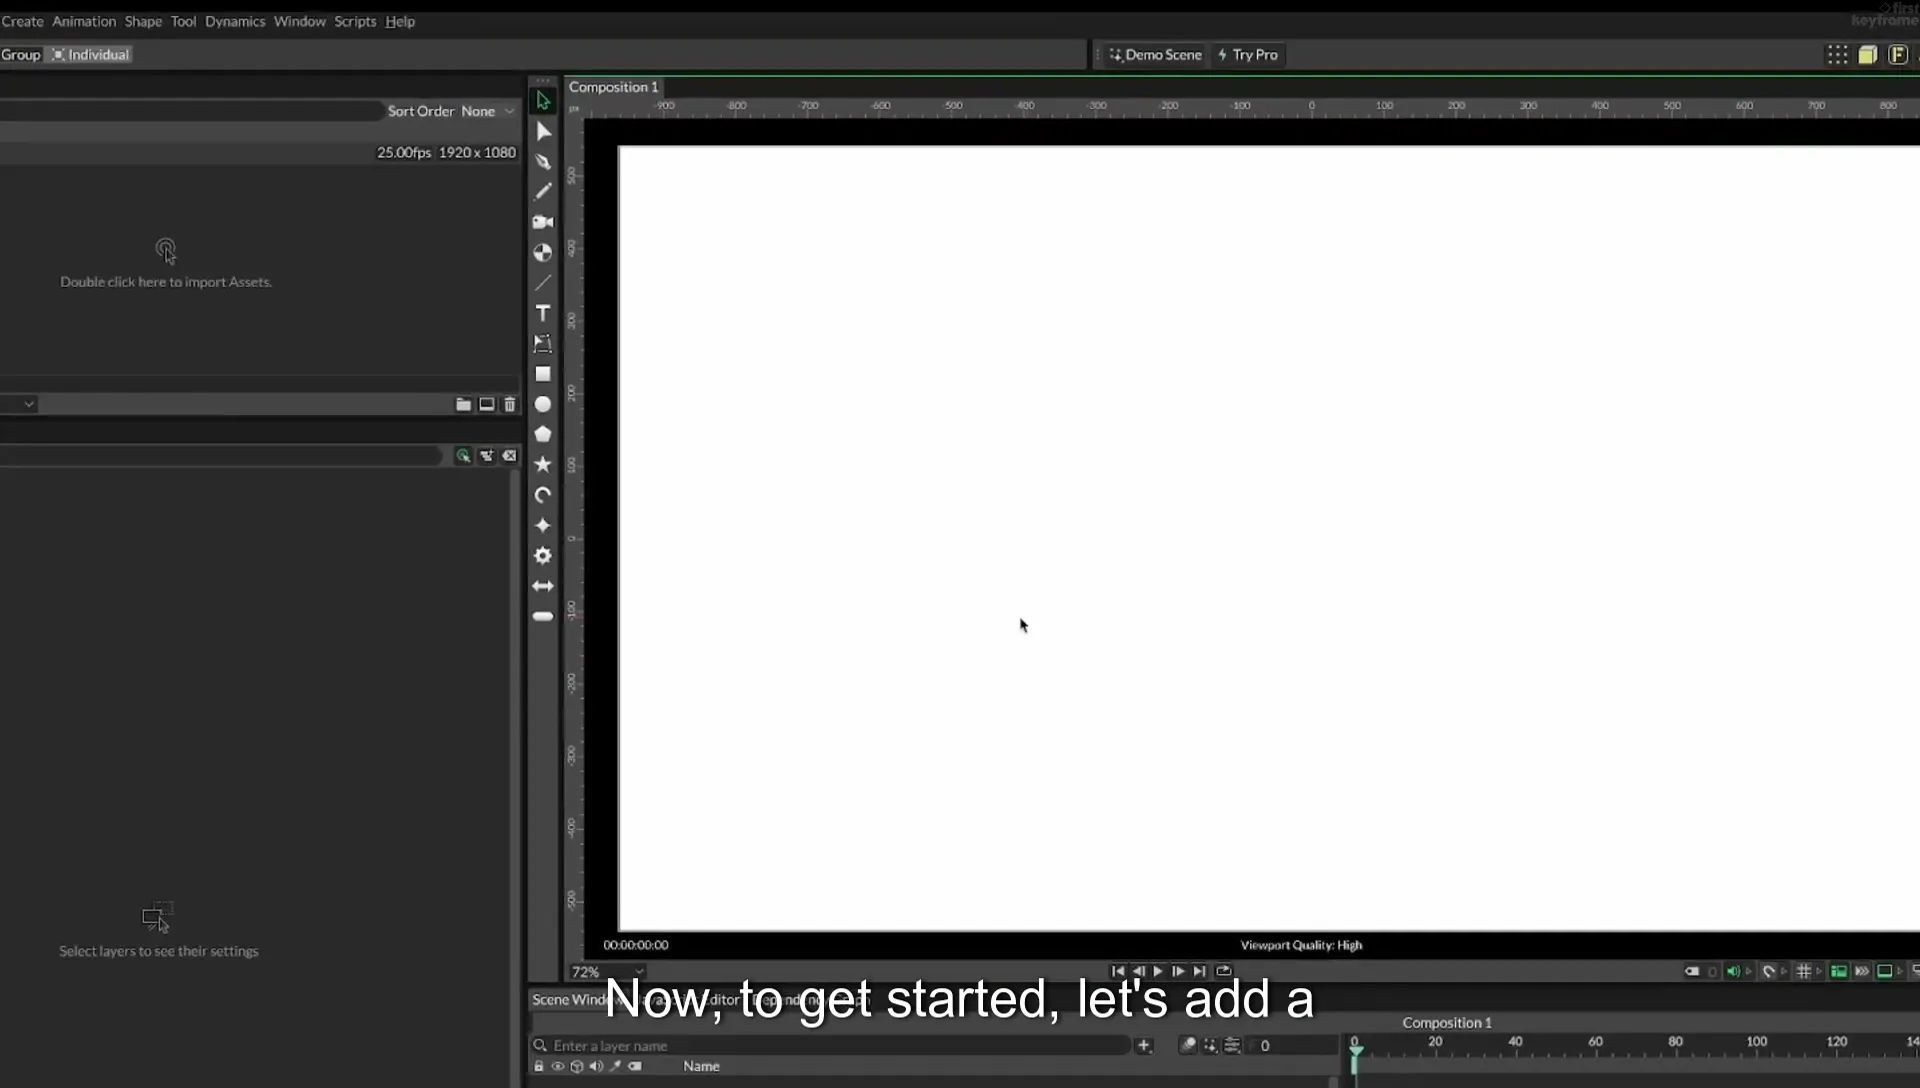The width and height of the screenshot is (1920, 1088).
Task: Pick the pivot point tool
Action: click(543, 252)
